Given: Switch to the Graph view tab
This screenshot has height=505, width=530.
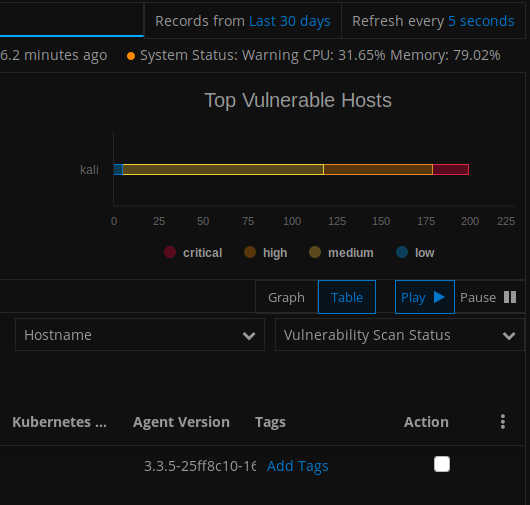Looking at the screenshot, I should tap(286, 297).
